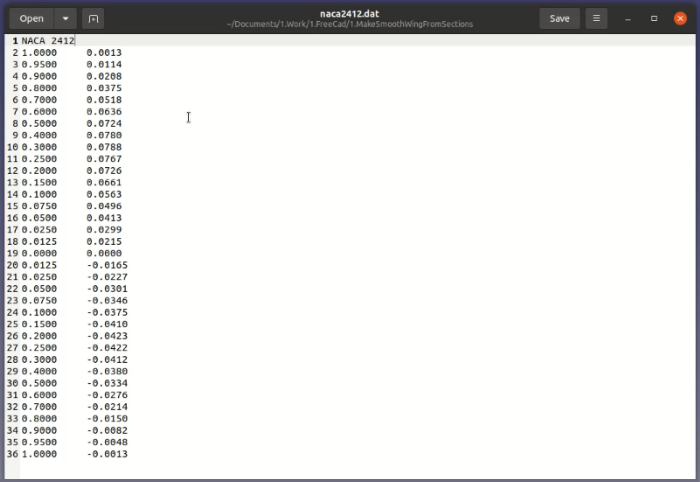Click value -0.0214 on line 32
The height and width of the screenshot is (482, 700).
coord(107,407)
